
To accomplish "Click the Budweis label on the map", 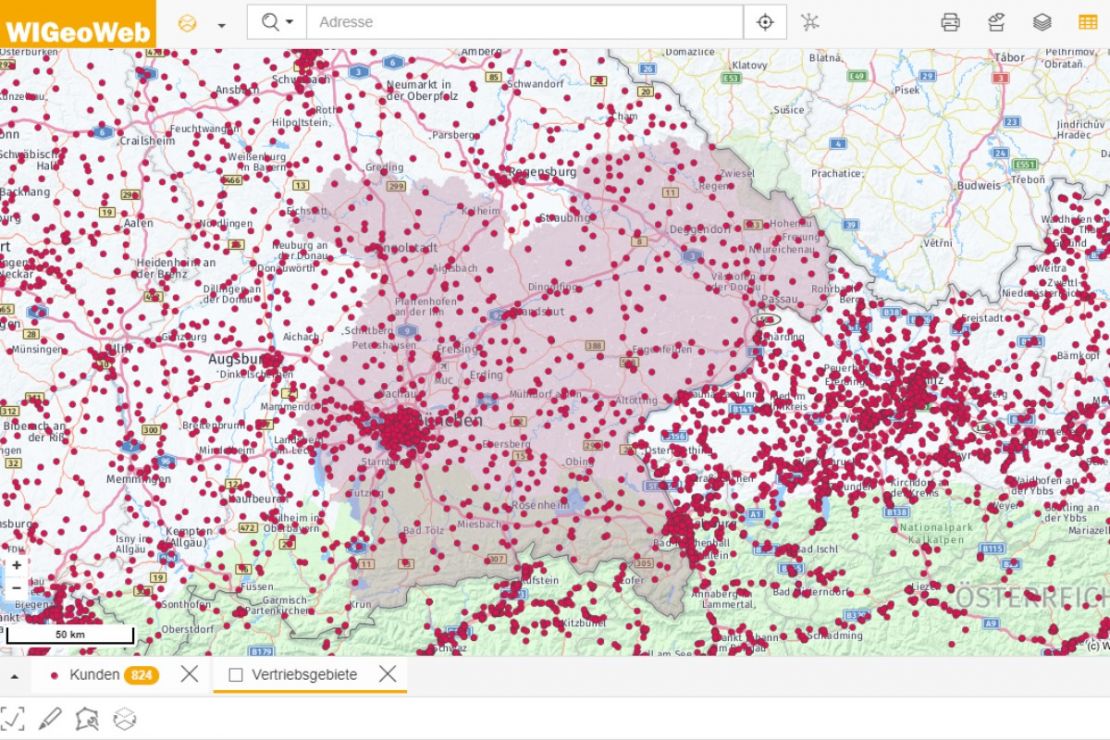I will coord(979,186).
